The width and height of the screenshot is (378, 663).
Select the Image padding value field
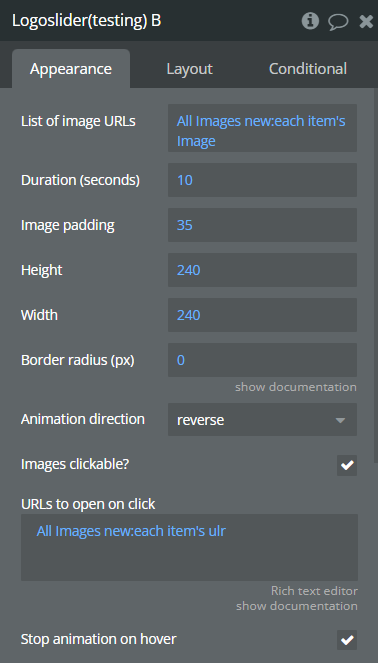pos(262,225)
